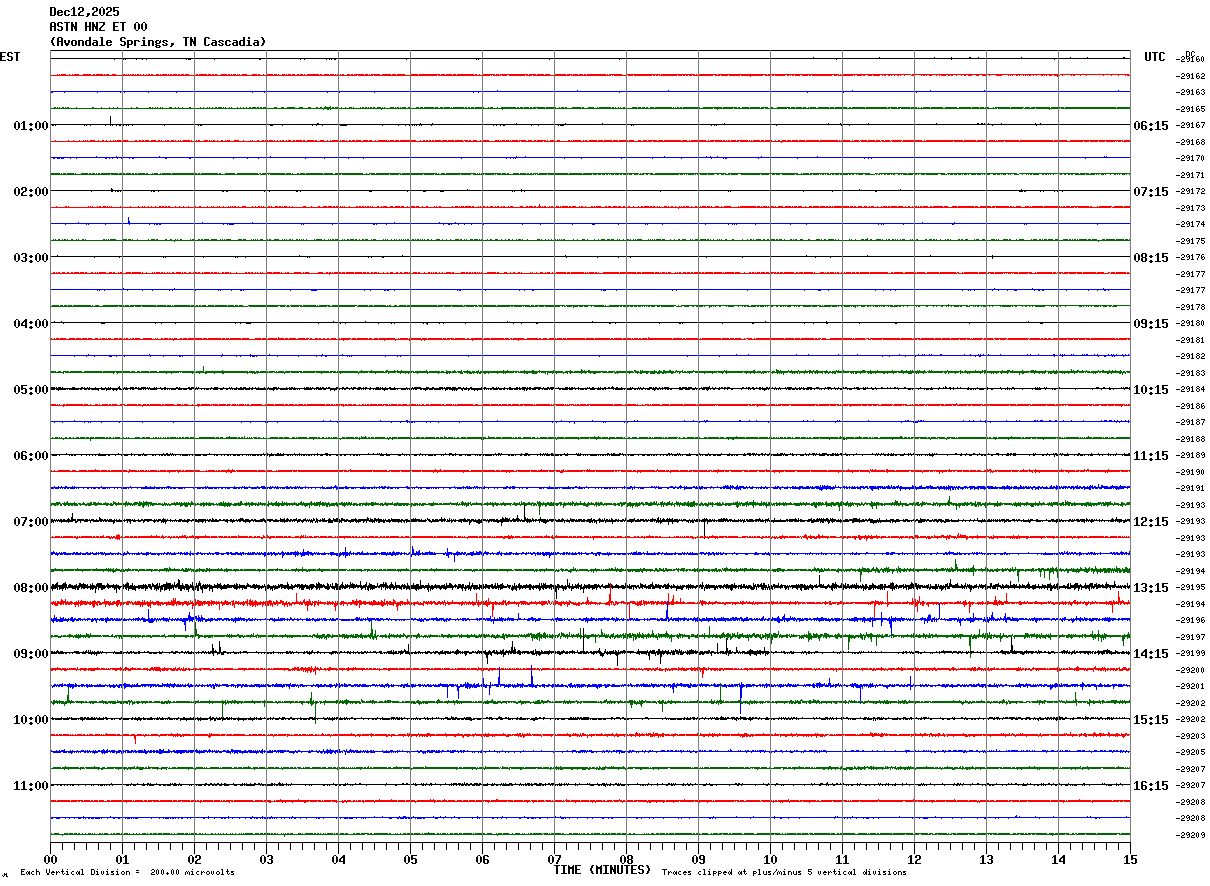Click the "01:00" EST hour label
The image size is (1210, 886).
[x=31, y=126]
